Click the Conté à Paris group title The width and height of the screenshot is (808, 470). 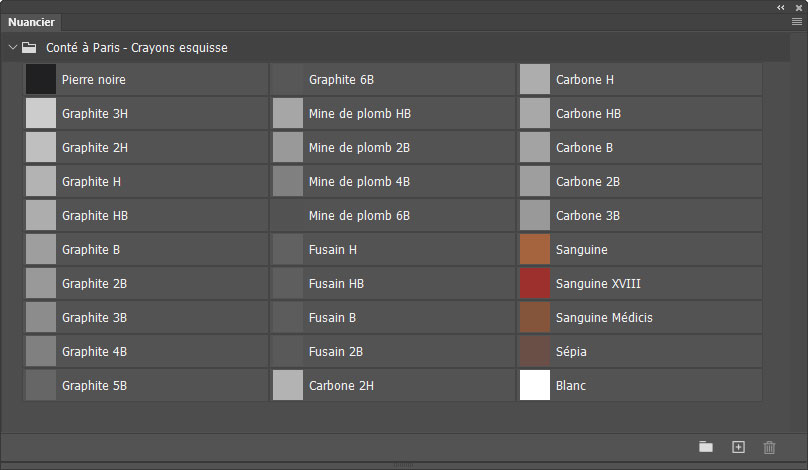click(x=137, y=47)
